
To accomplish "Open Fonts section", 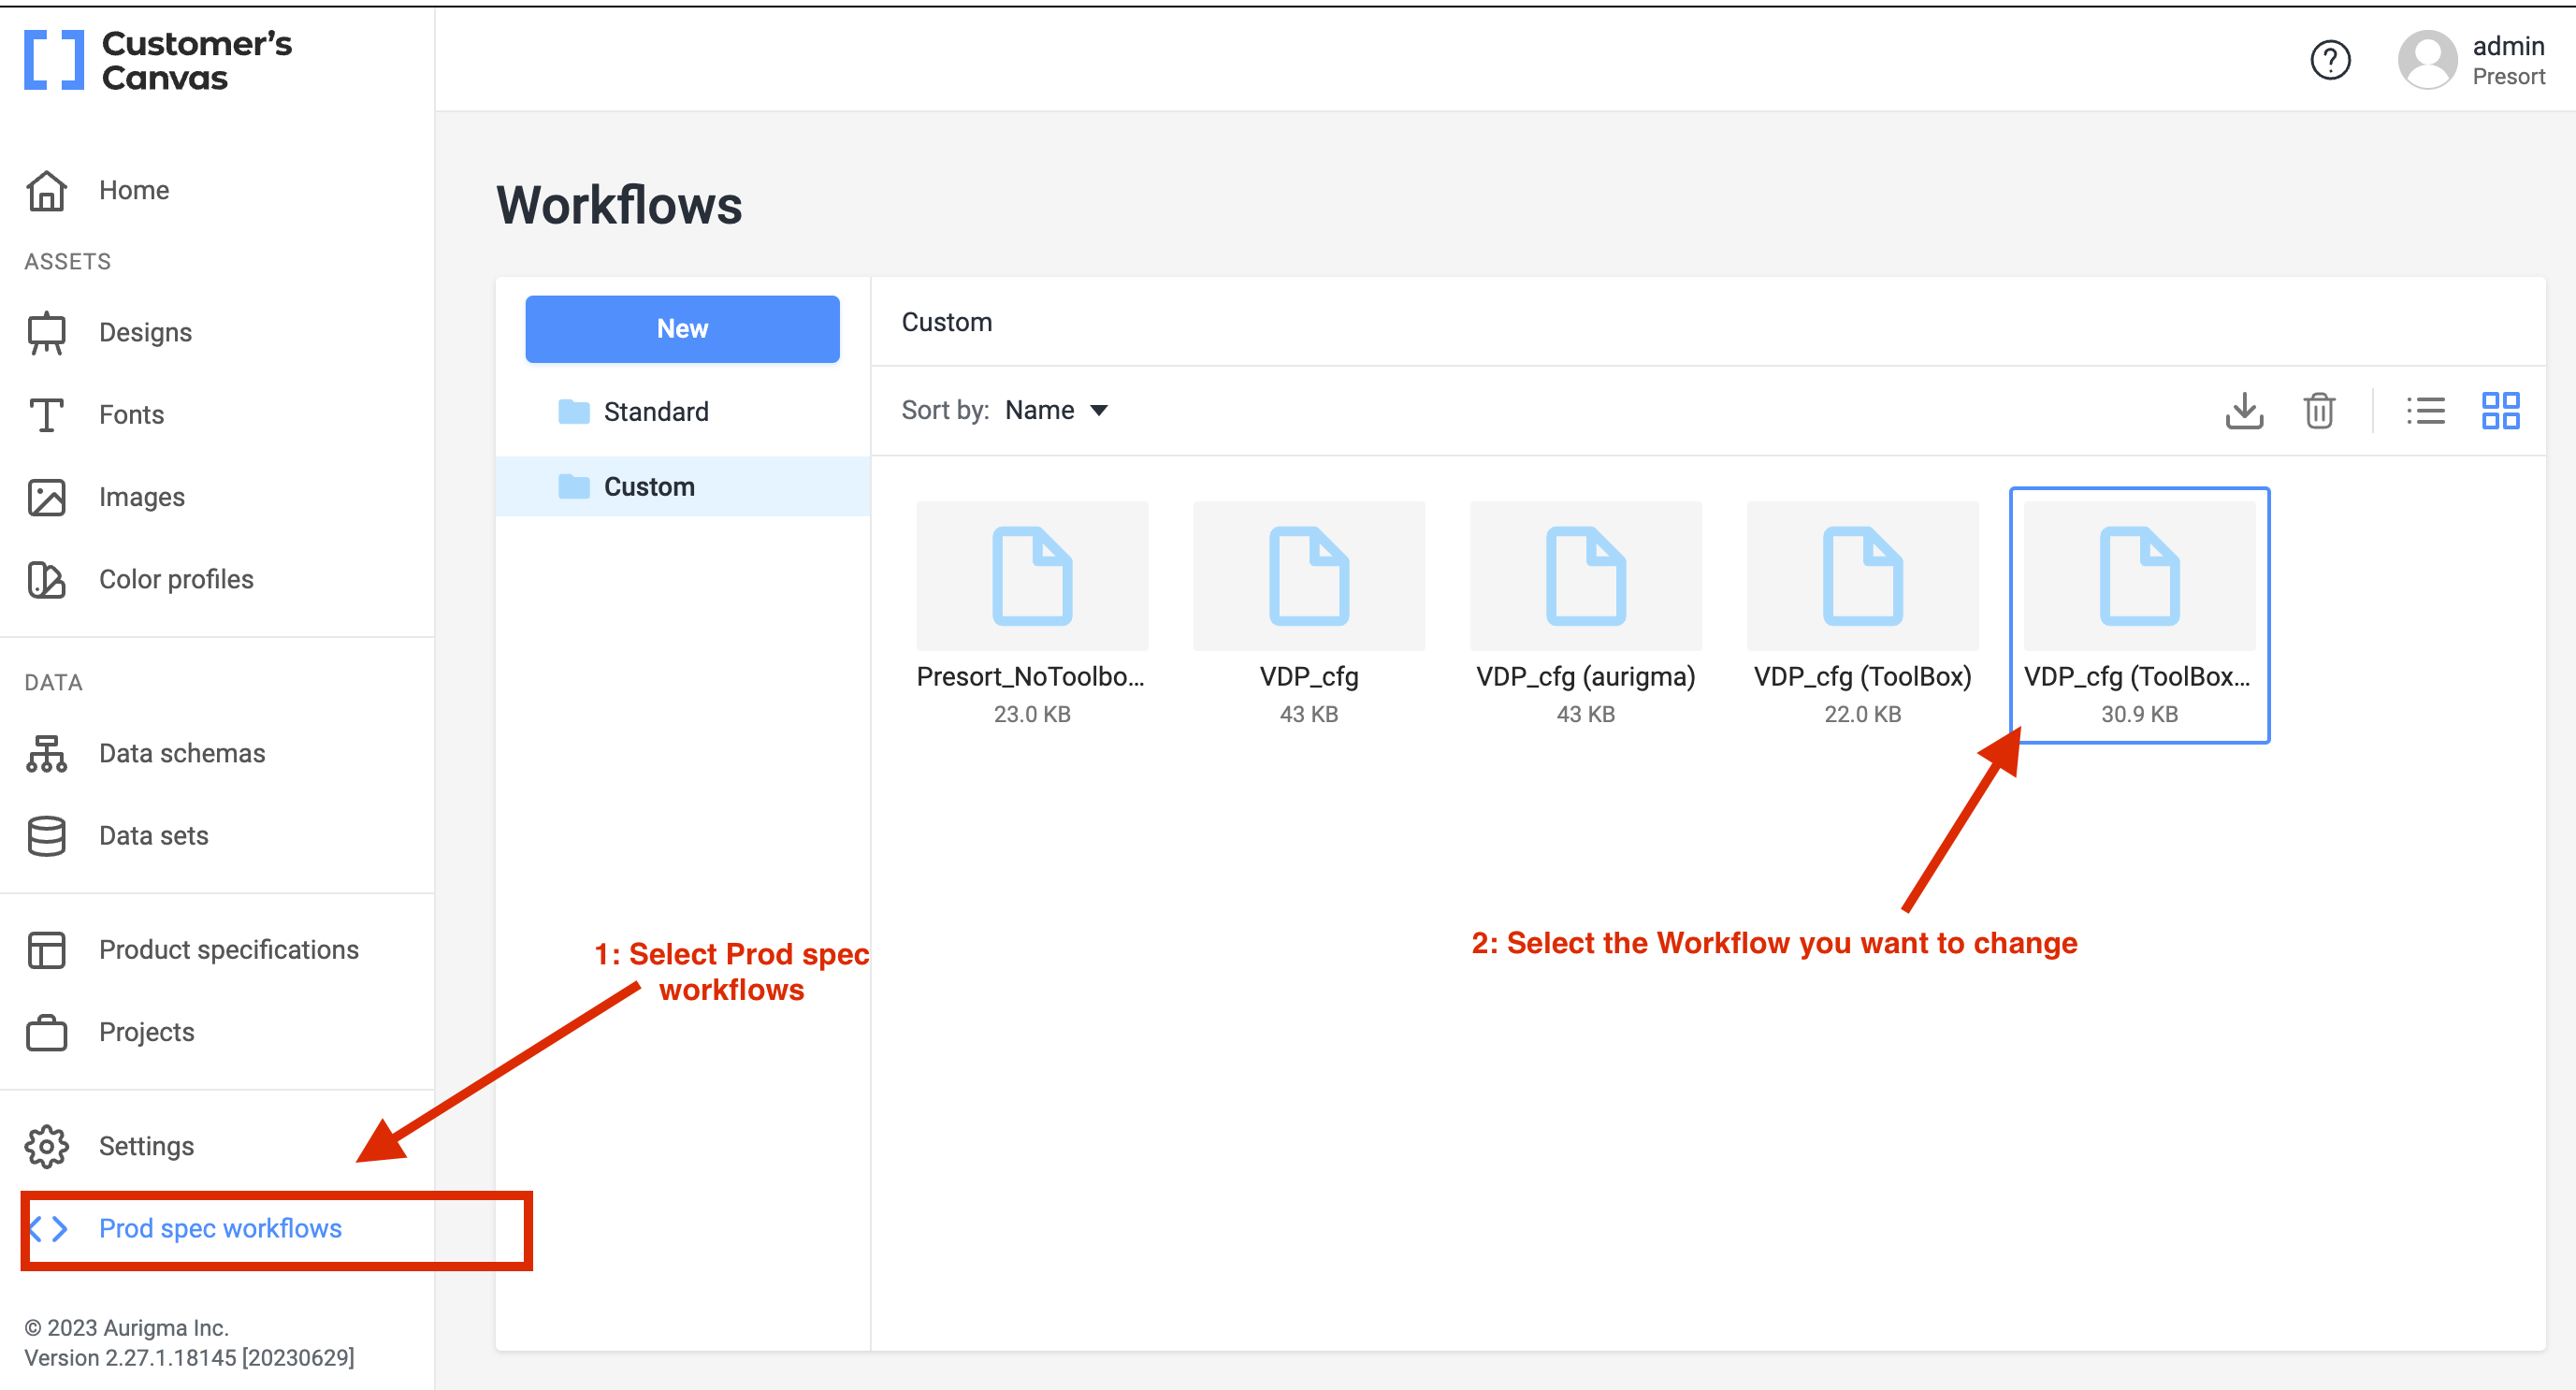I will (x=131, y=414).
